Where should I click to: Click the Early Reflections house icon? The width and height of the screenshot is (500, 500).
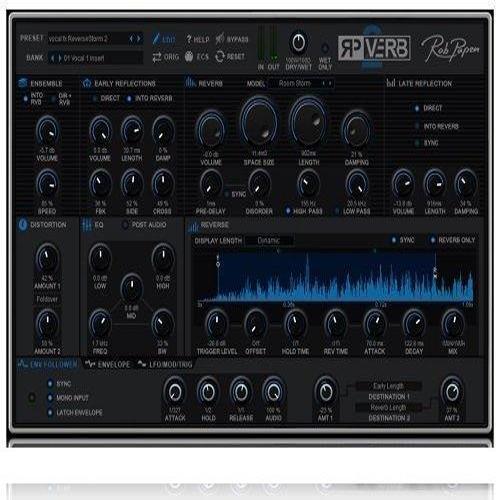87,83
